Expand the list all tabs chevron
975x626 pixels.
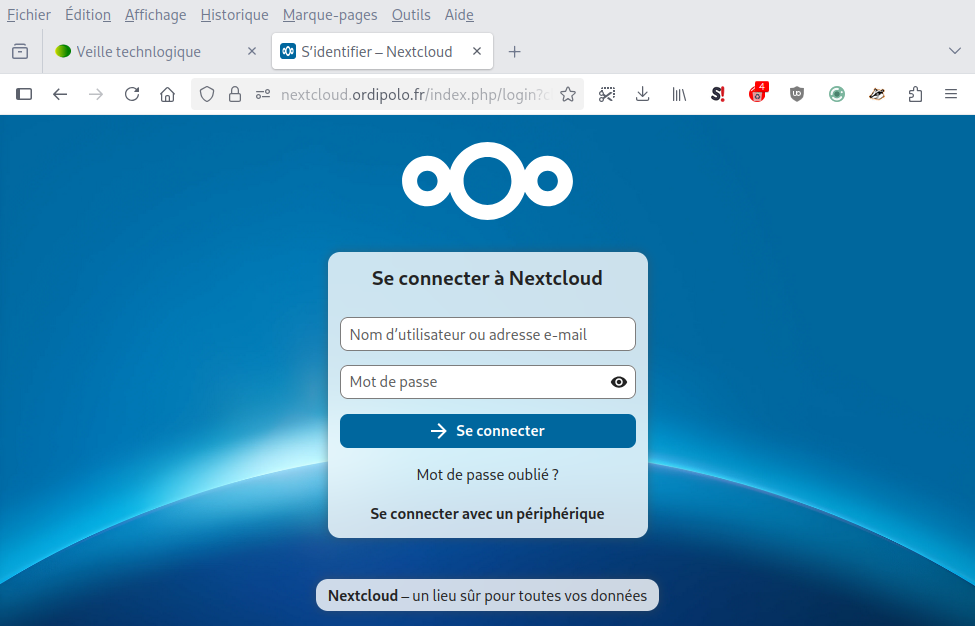[954, 51]
